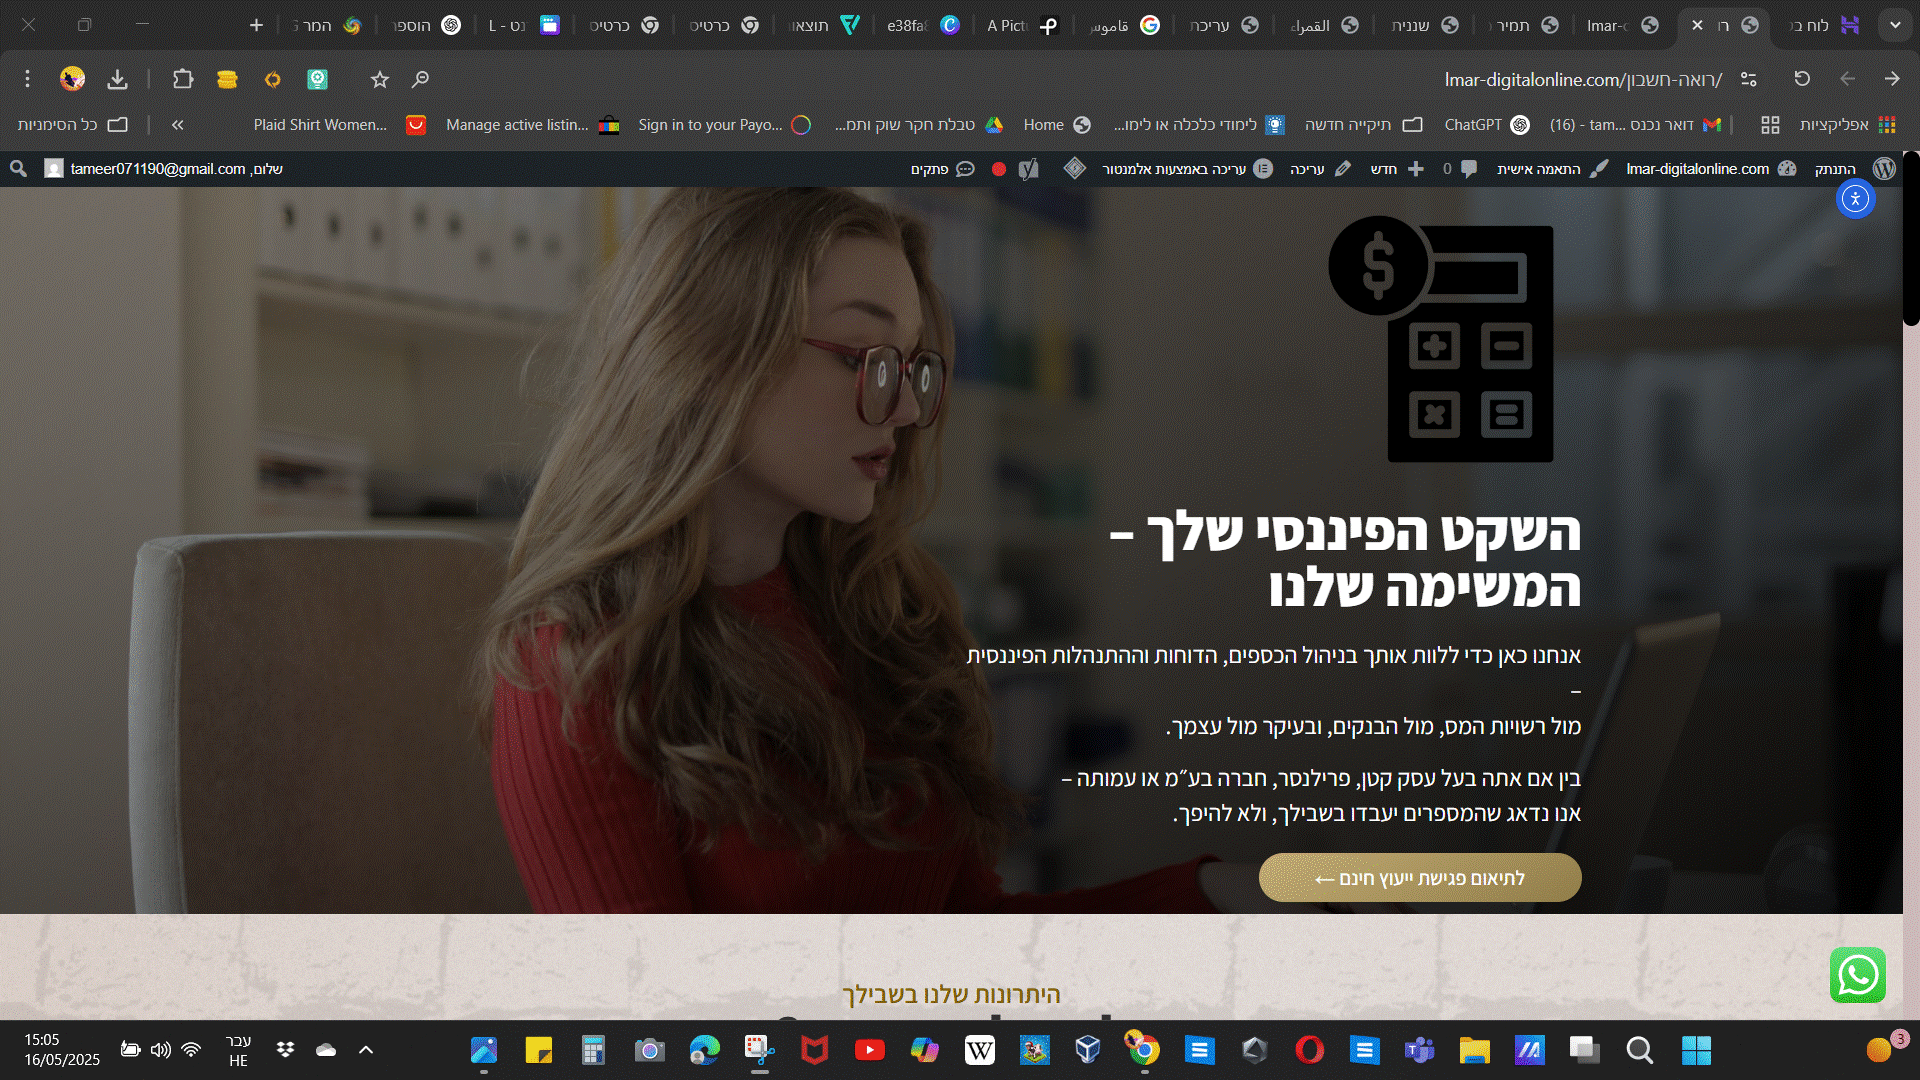Image resolution: width=1920 pixels, height=1080 pixels.
Task: Open Chrome three-dot menu
Action: (x=27, y=79)
